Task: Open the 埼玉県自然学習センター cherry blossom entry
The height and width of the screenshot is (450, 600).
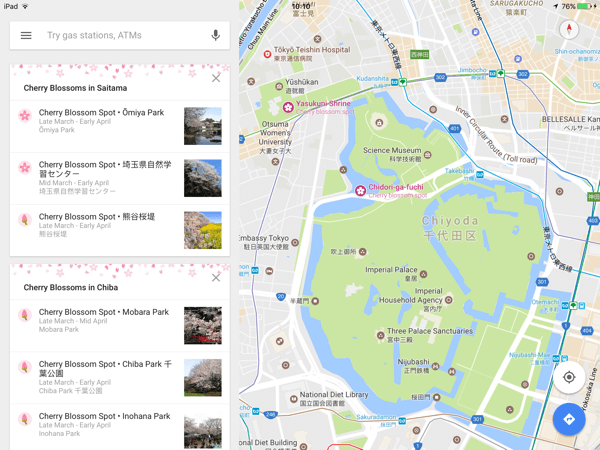Action: tap(120, 178)
